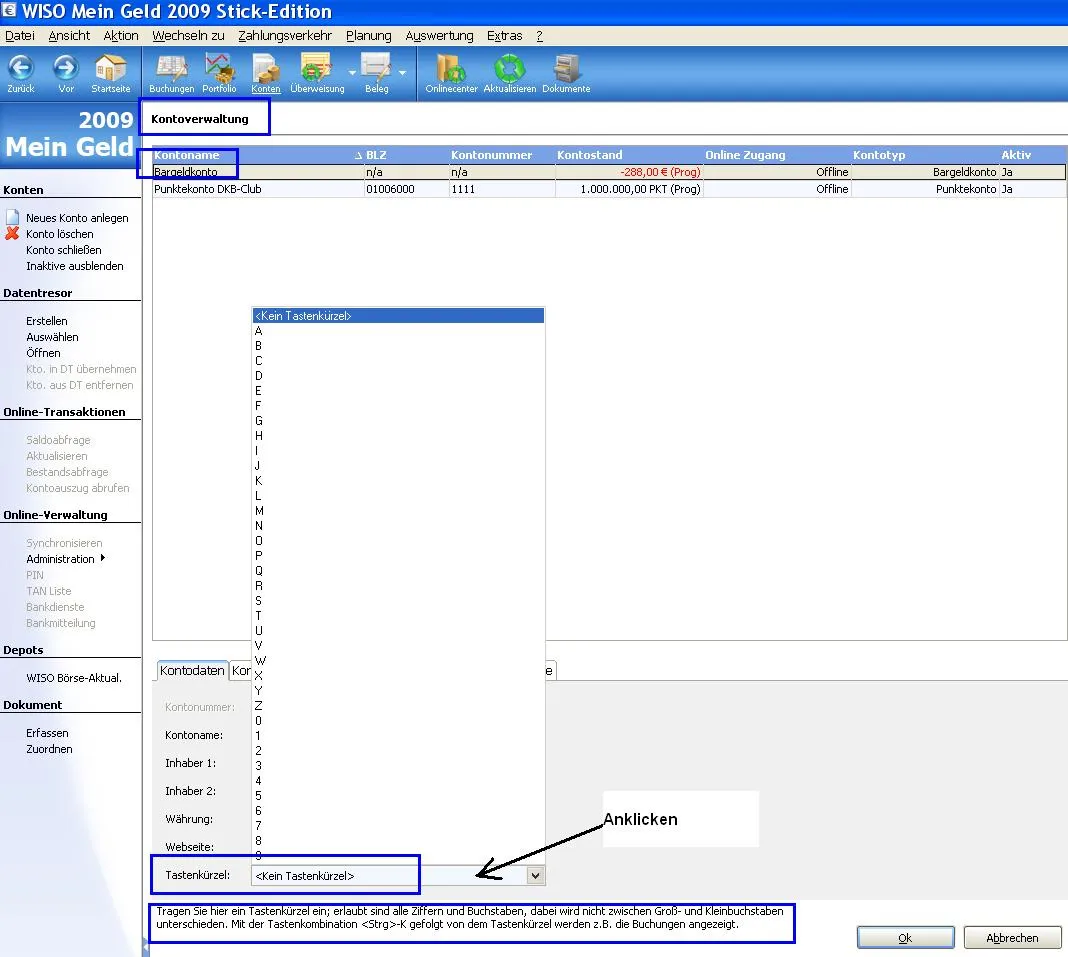The height and width of the screenshot is (957, 1068).
Task: Confirm with the Ok button
Action: 904,938
